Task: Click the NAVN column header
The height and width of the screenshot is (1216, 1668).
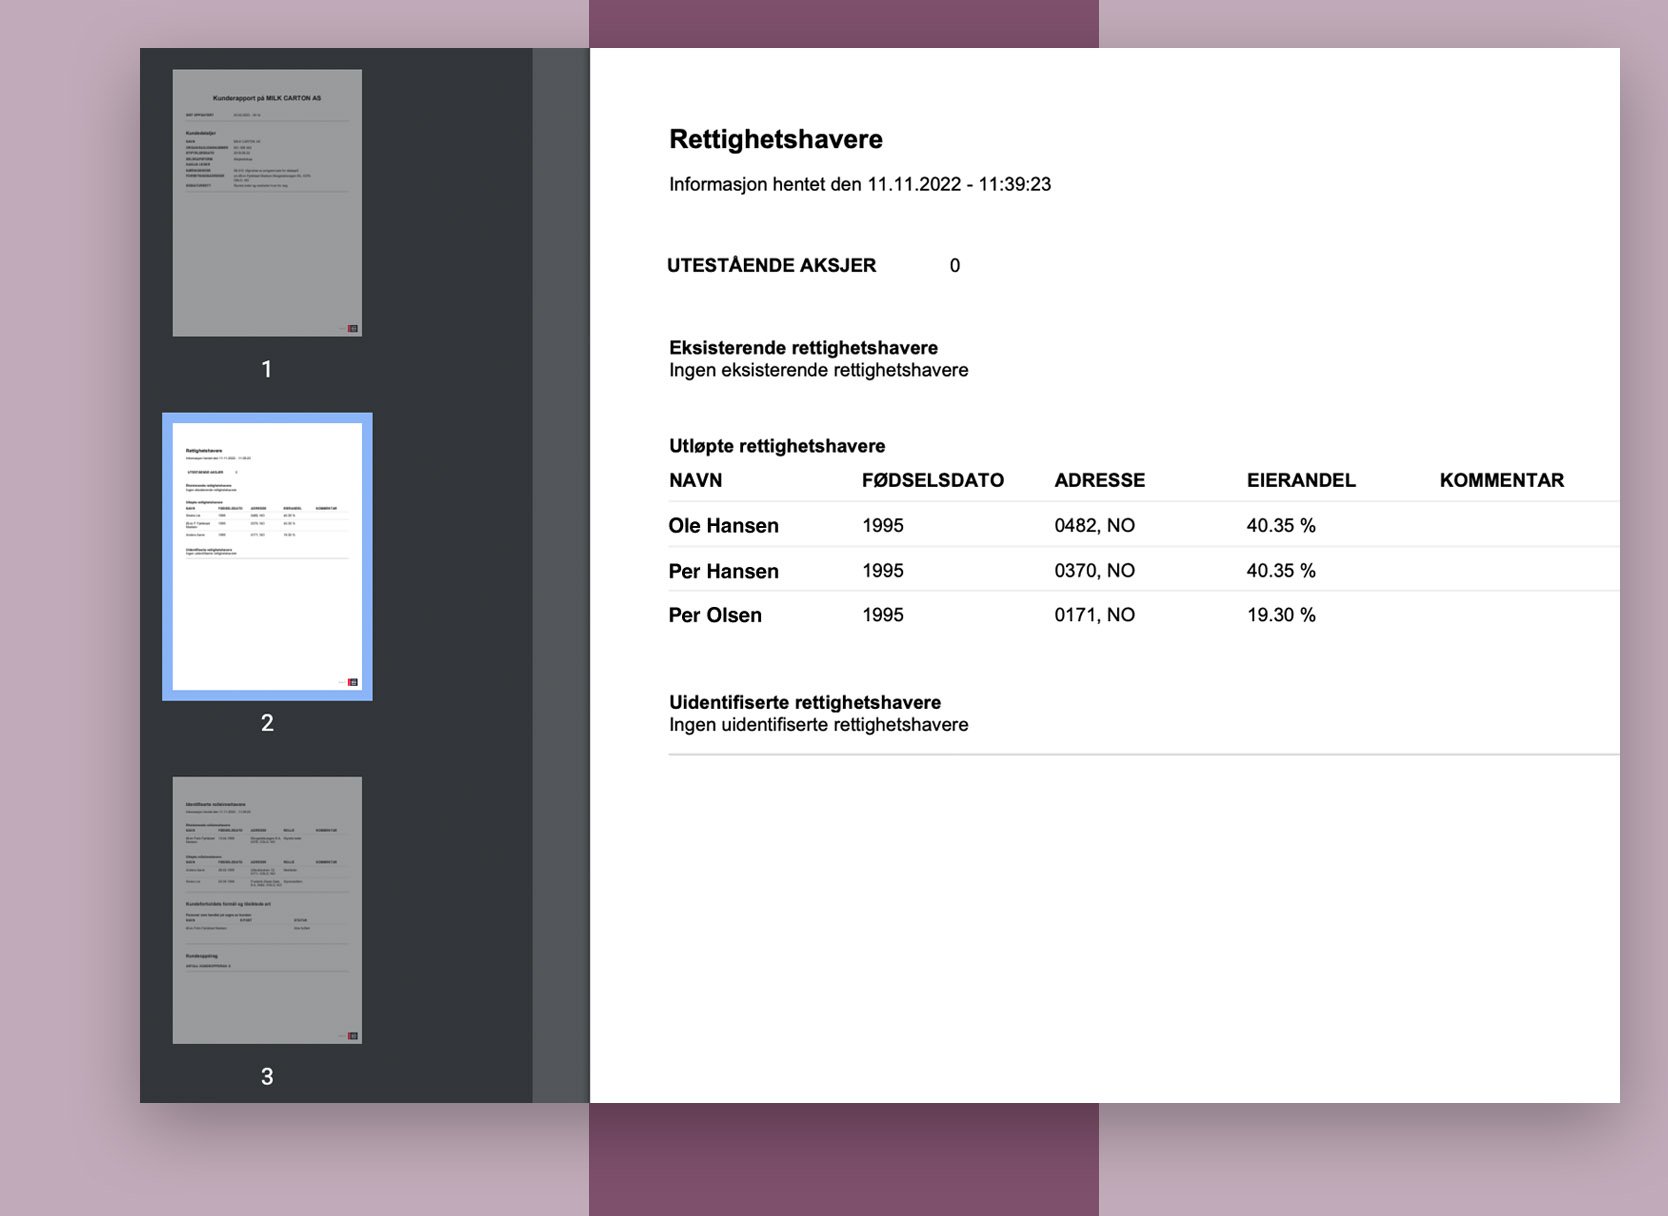Action: coord(696,480)
